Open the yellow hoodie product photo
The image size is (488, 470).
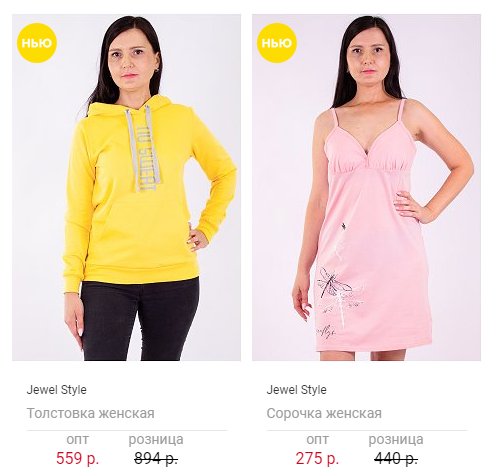pyautogui.click(x=126, y=187)
